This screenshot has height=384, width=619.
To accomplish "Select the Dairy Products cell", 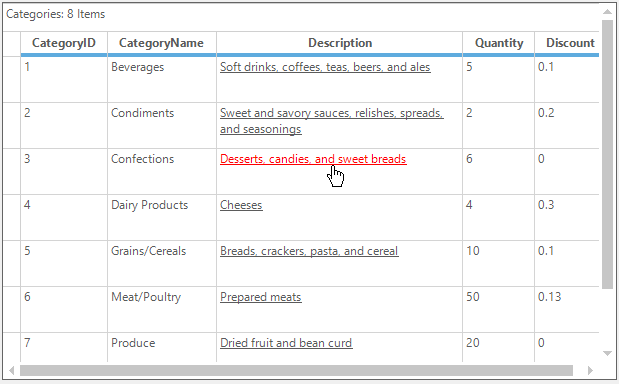I will click(162, 218).
